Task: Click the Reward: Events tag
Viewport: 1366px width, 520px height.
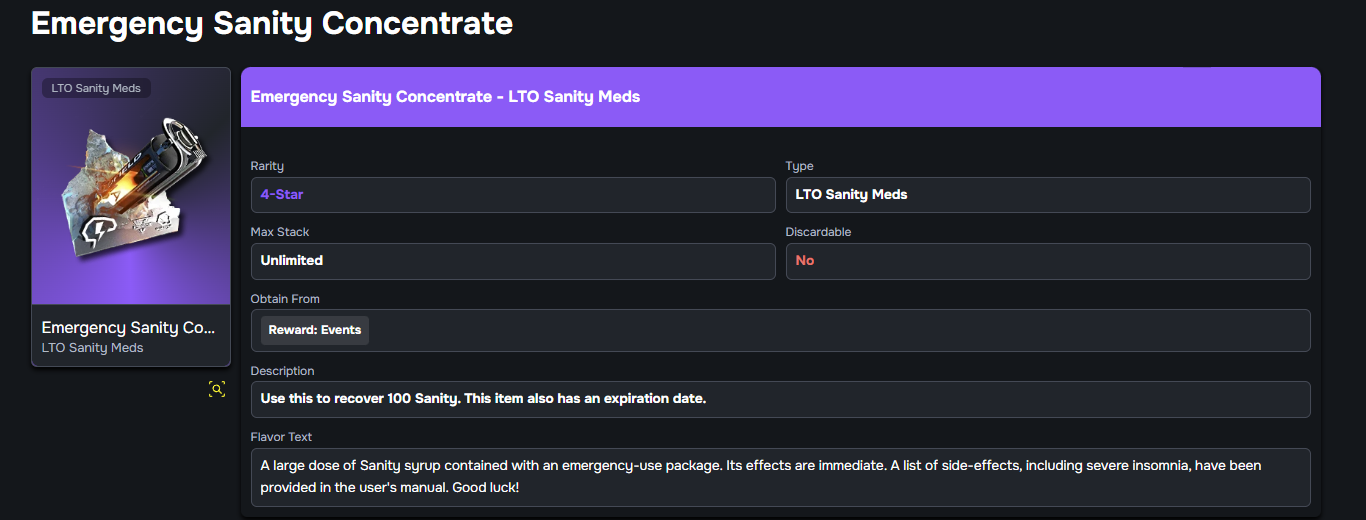Action: 314,330
